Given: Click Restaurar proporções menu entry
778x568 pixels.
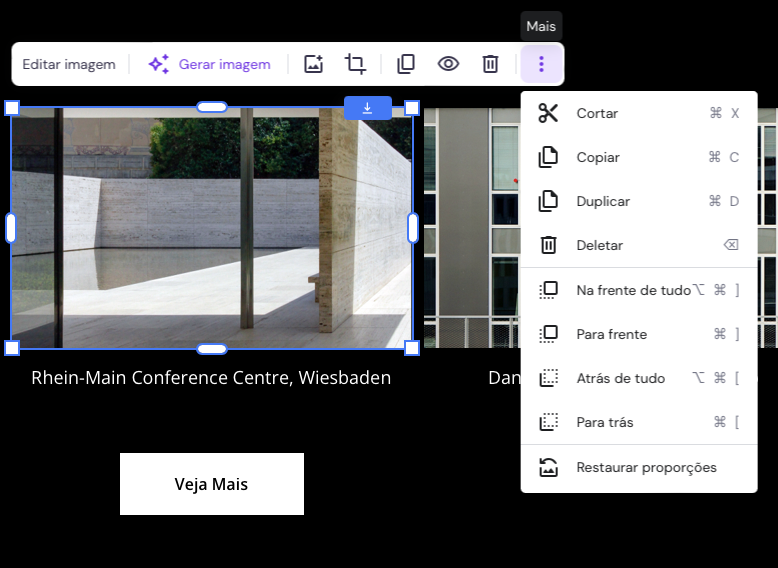Looking at the screenshot, I should [x=639, y=467].
